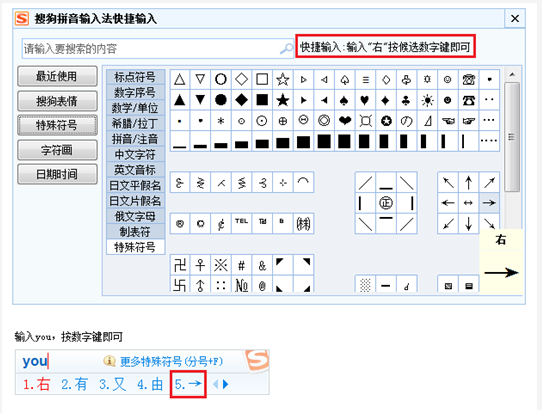Screen dimensions: 542x413
Task: Select the hollow square symbol
Action: click(x=262, y=79)
